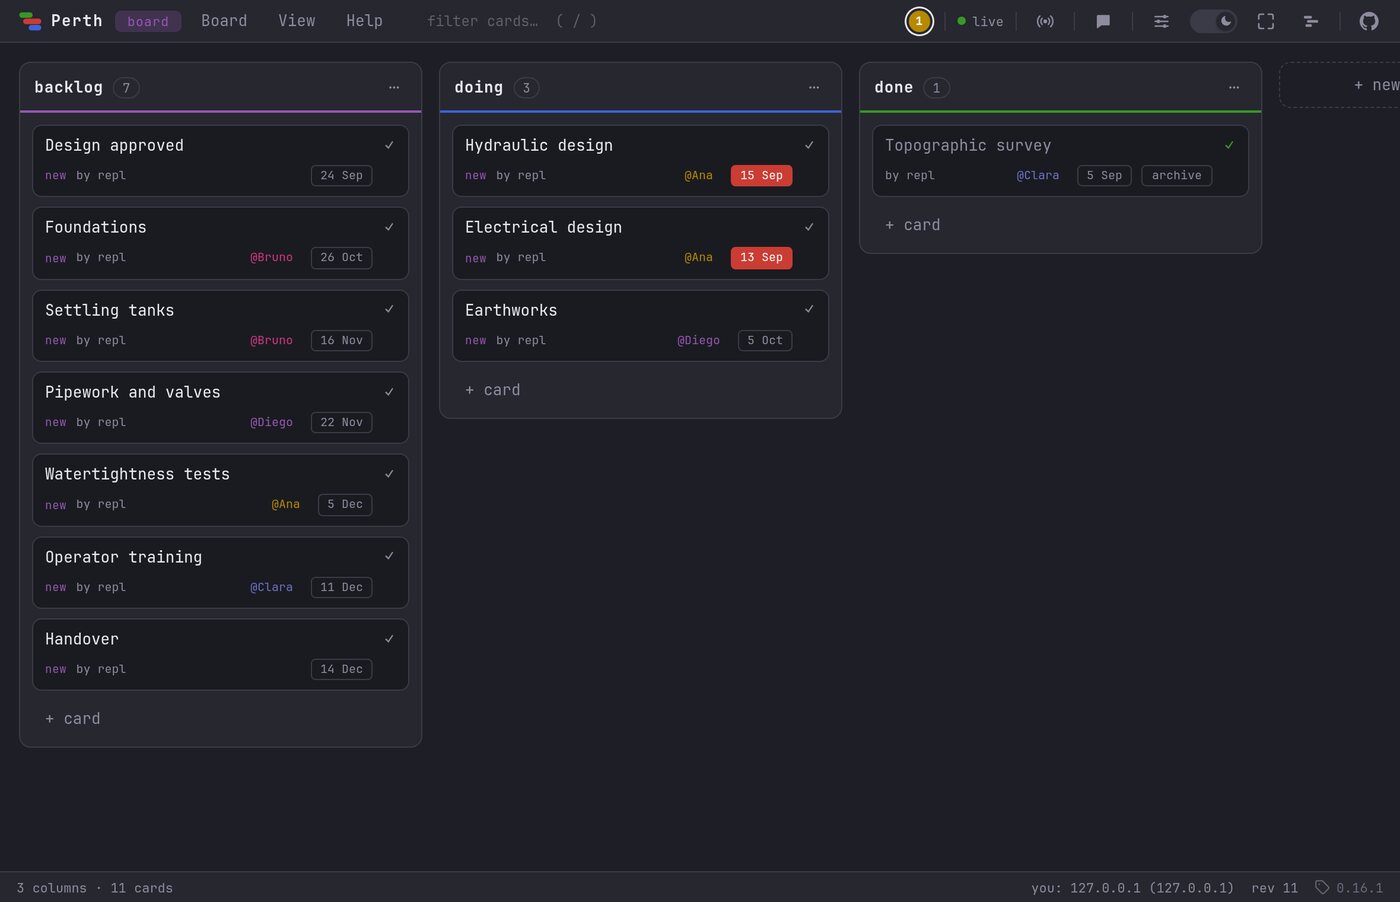Open the GitHub icon

(x=1369, y=21)
